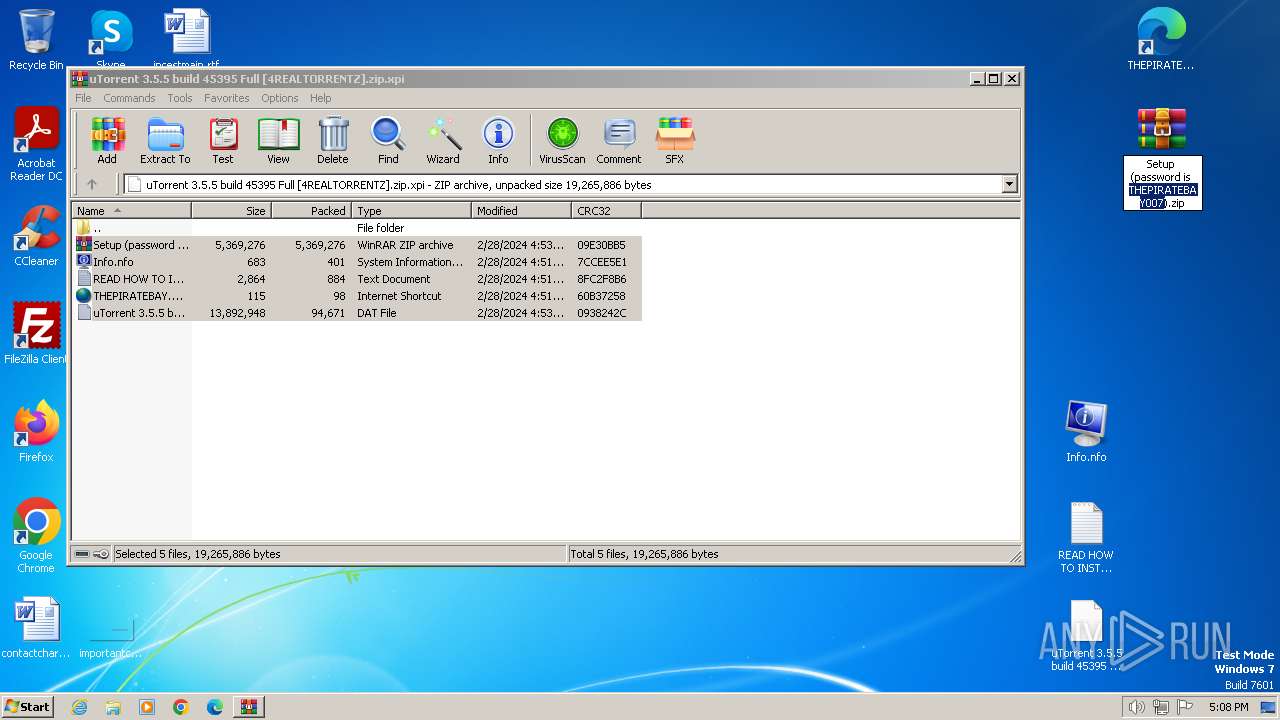Click the Extract To toolbar icon
Viewport: 1280px width, 720px height.
165,141
